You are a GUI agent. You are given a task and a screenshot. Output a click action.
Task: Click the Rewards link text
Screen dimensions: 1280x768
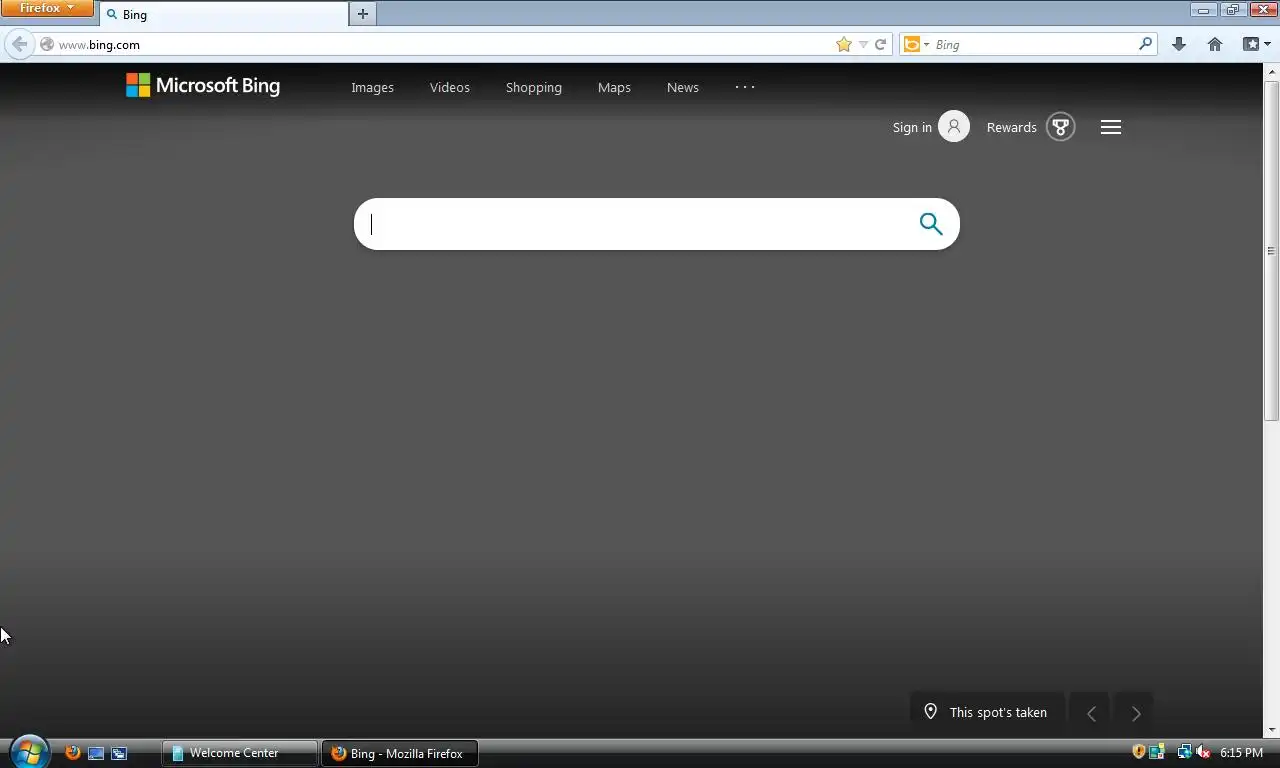1011,127
